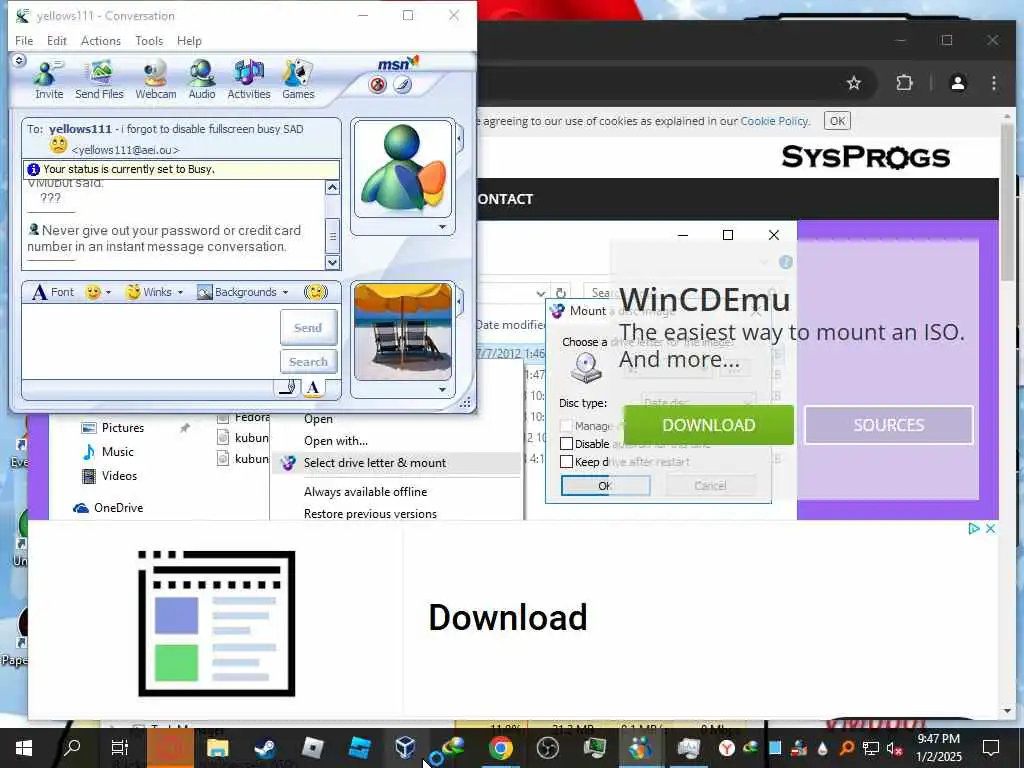The width and height of the screenshot is (1024, 768).
Task: Click the paintbrush color scheme icon
Action: point(403,85)
